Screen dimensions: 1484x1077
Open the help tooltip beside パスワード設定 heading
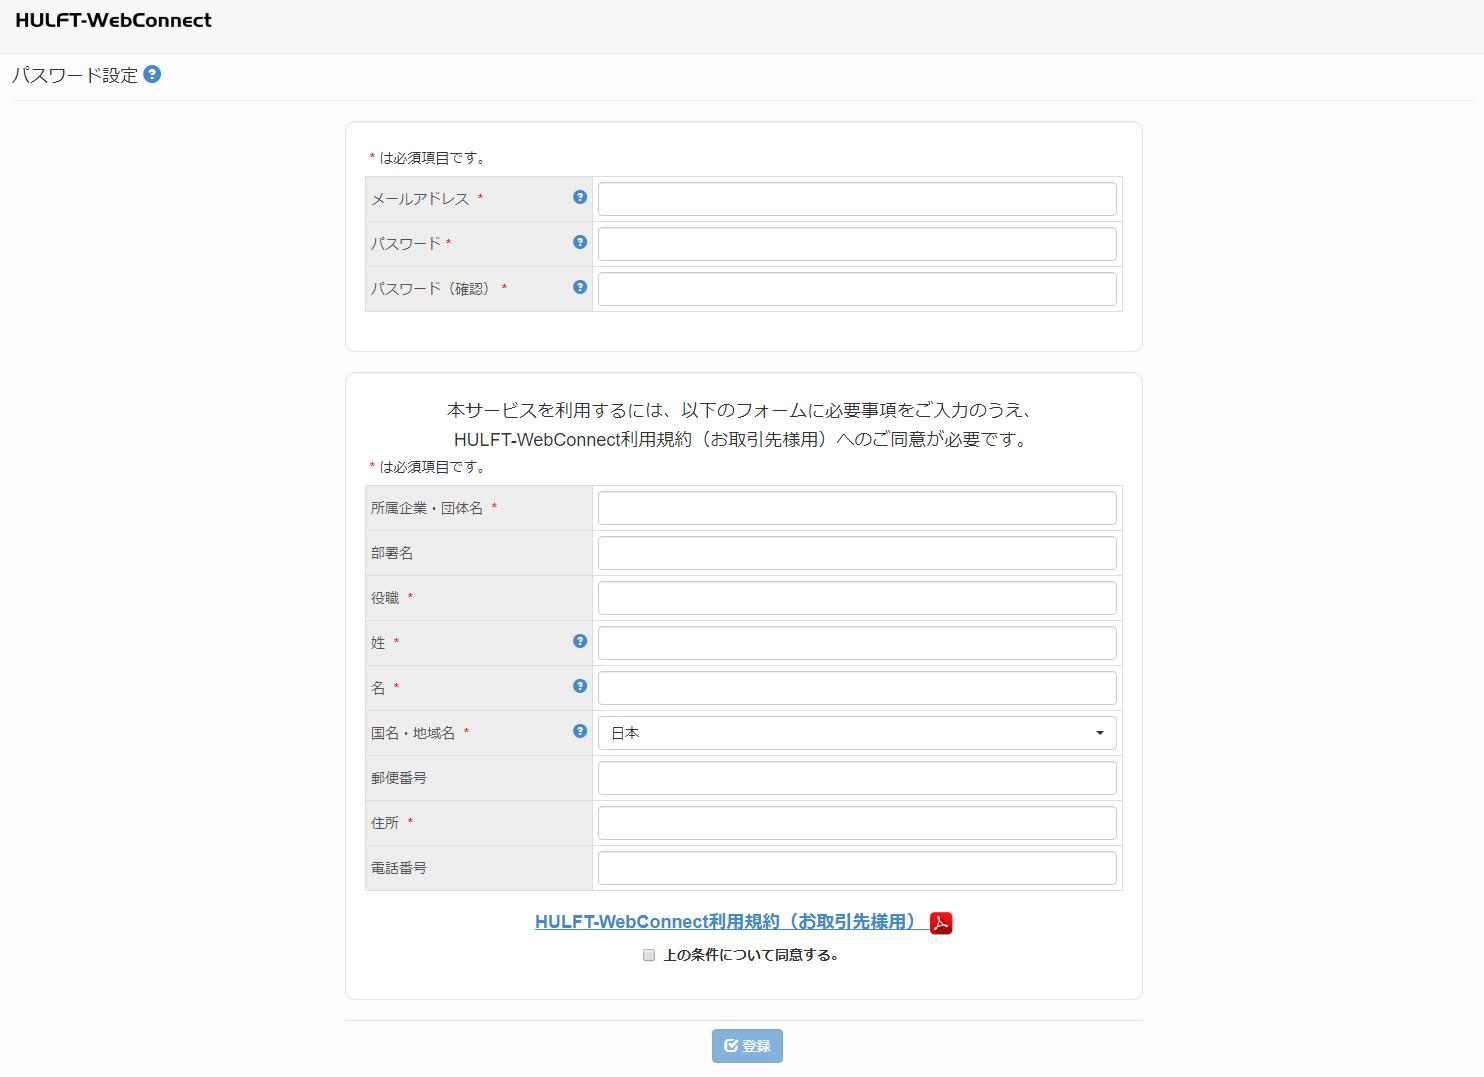pyautogui.click(x=152, y=74)
